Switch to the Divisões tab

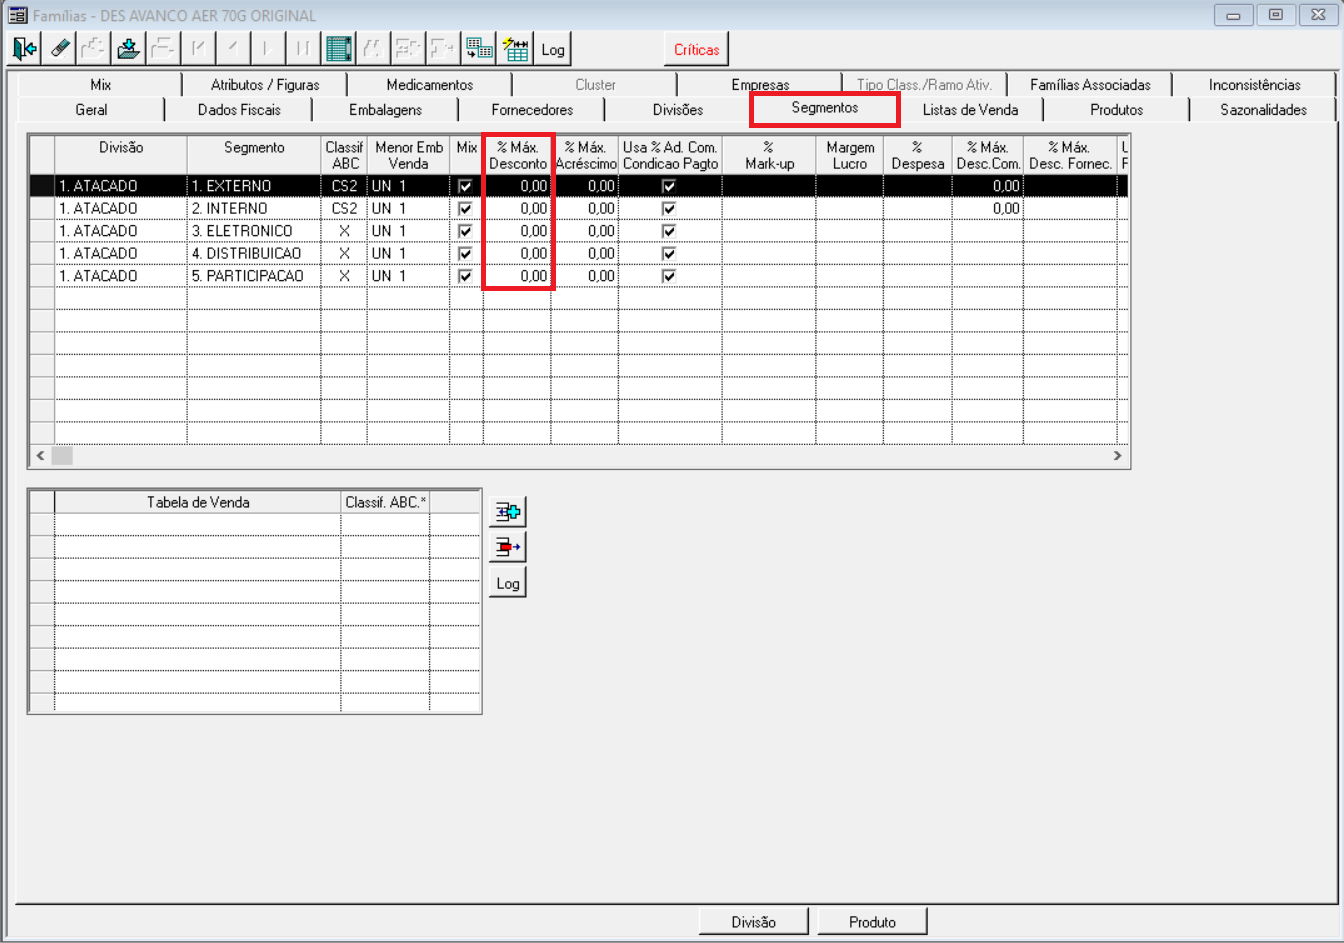[x=678, y=110]
